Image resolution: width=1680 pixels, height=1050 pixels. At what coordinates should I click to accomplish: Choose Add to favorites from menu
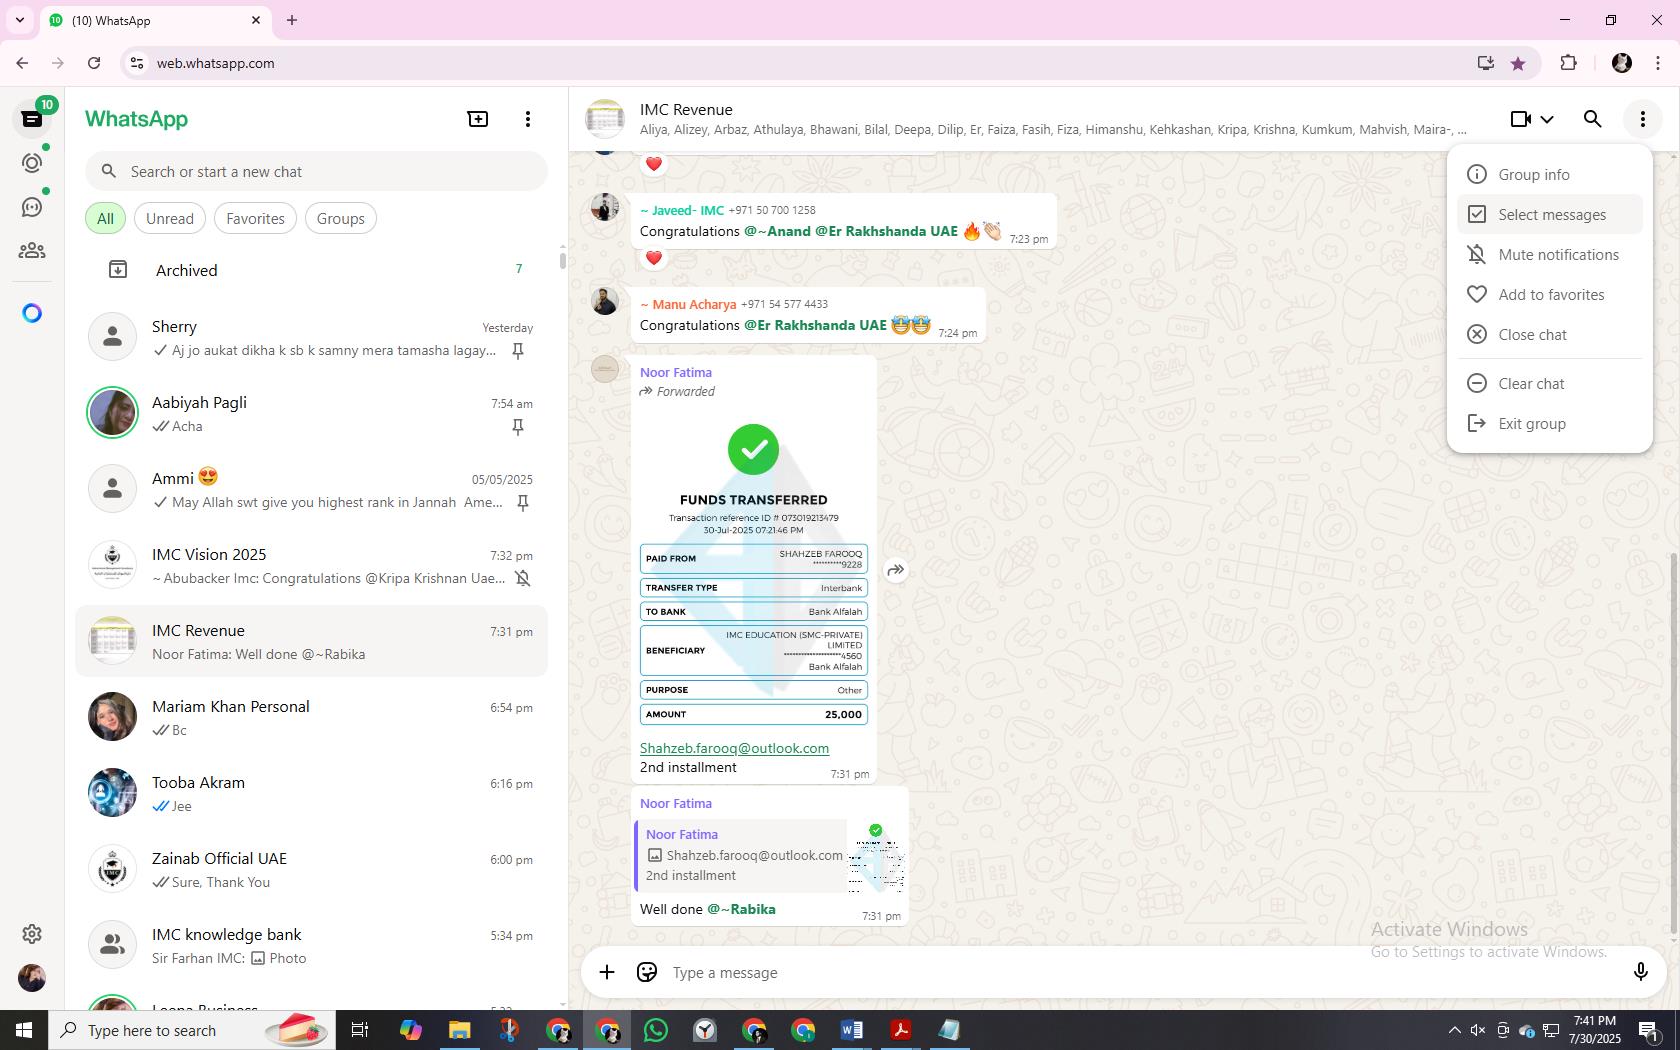coord(1549,294)
